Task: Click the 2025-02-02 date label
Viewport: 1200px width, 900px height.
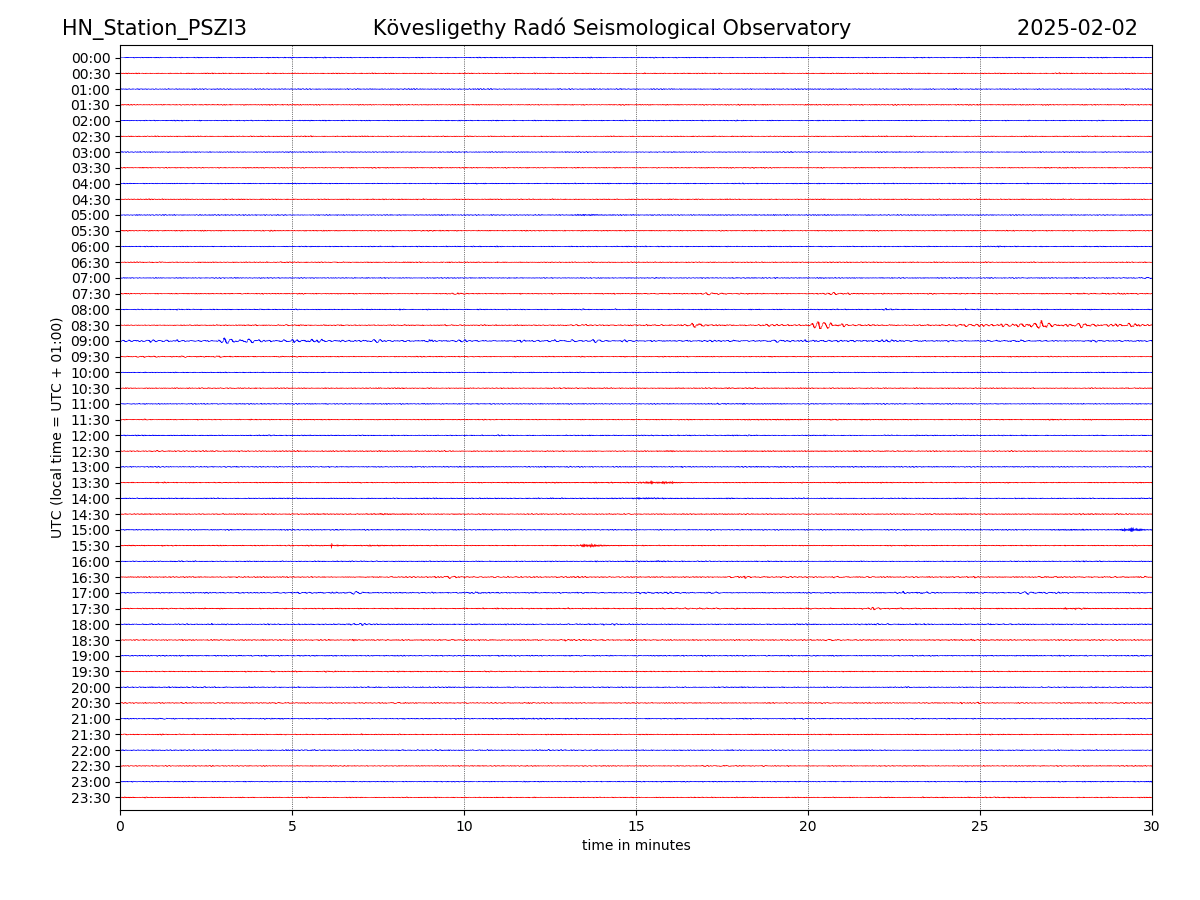Action: pos(1077,28)
